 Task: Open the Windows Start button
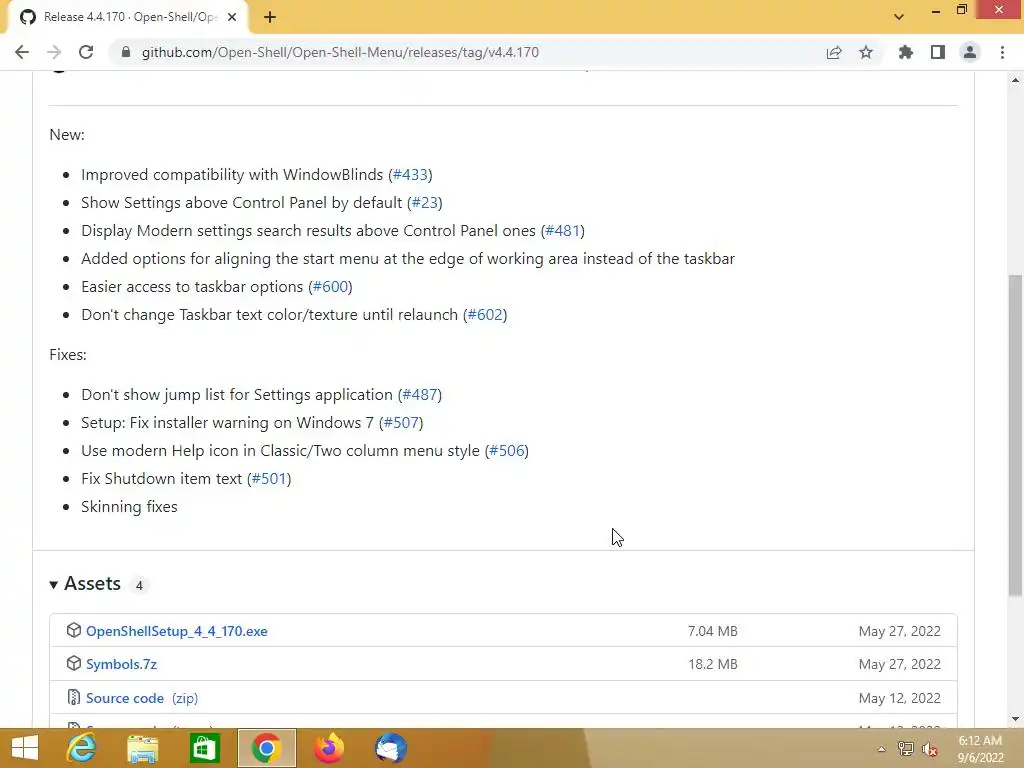(x=25, y=748)
